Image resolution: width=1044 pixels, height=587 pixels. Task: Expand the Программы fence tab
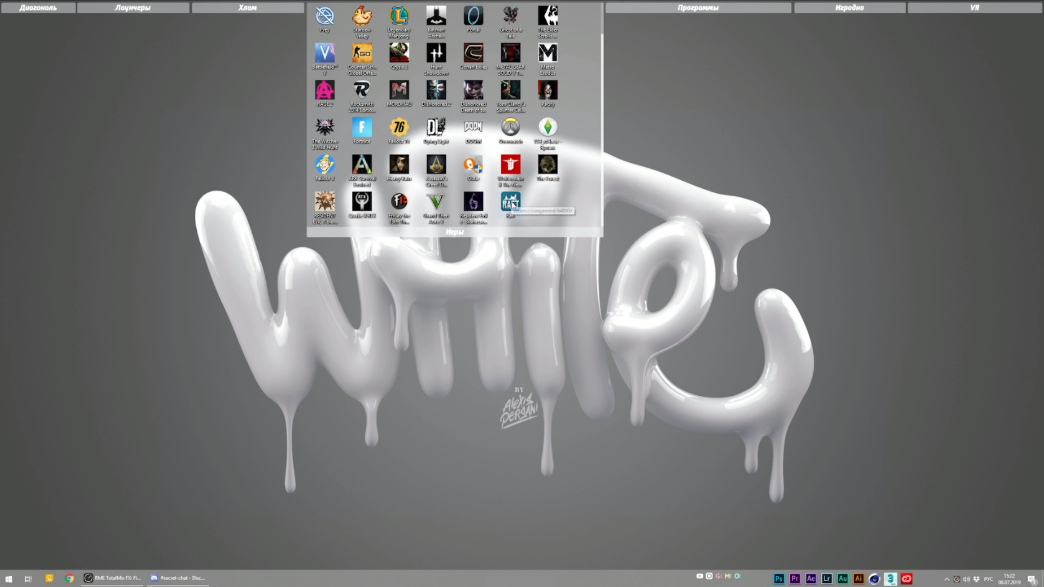tap(698, 8)
